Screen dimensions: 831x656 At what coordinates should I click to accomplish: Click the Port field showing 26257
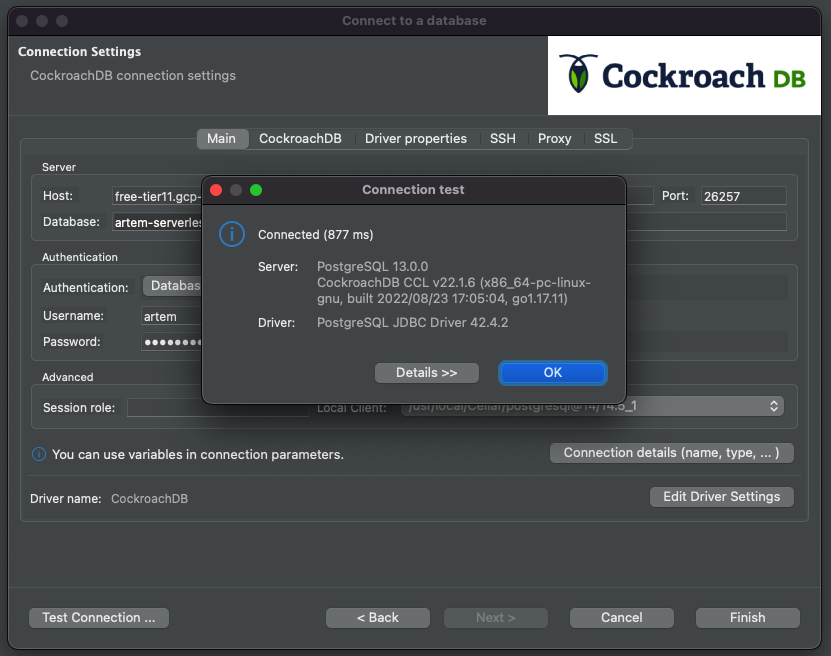click(x=743, y=196)
